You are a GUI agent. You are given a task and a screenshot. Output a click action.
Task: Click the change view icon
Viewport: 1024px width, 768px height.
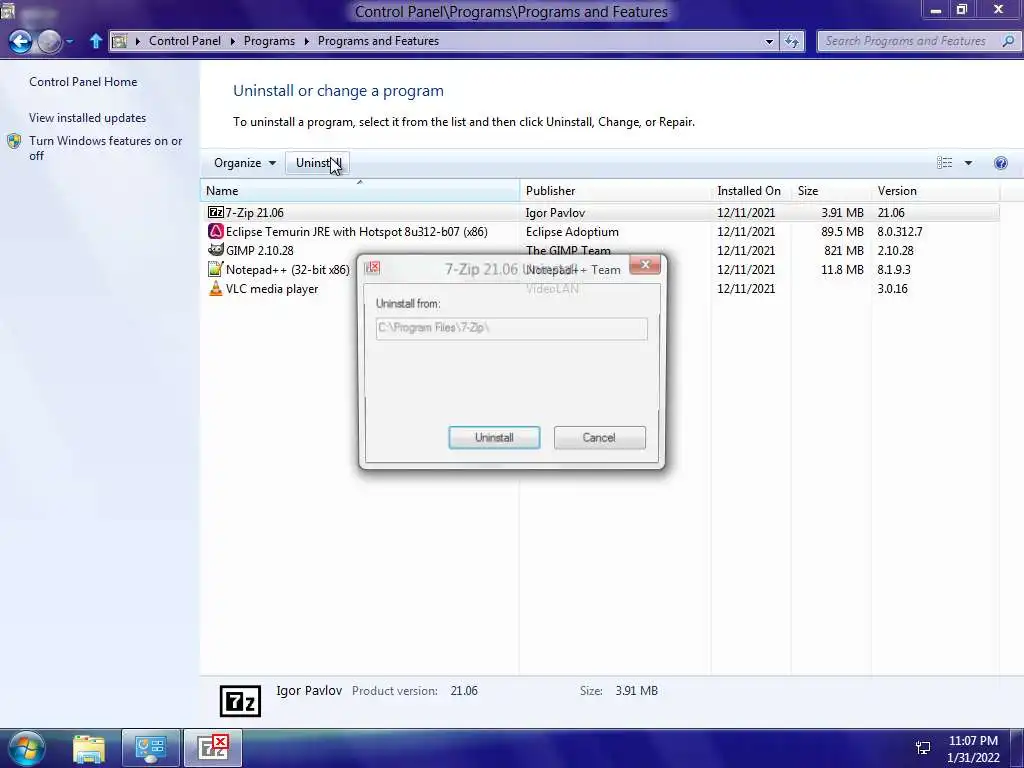944,163
